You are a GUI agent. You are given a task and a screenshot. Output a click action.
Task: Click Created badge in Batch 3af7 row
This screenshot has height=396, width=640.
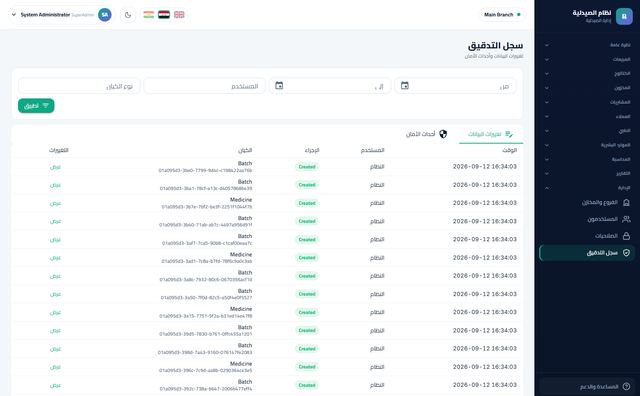click(307, 240)
